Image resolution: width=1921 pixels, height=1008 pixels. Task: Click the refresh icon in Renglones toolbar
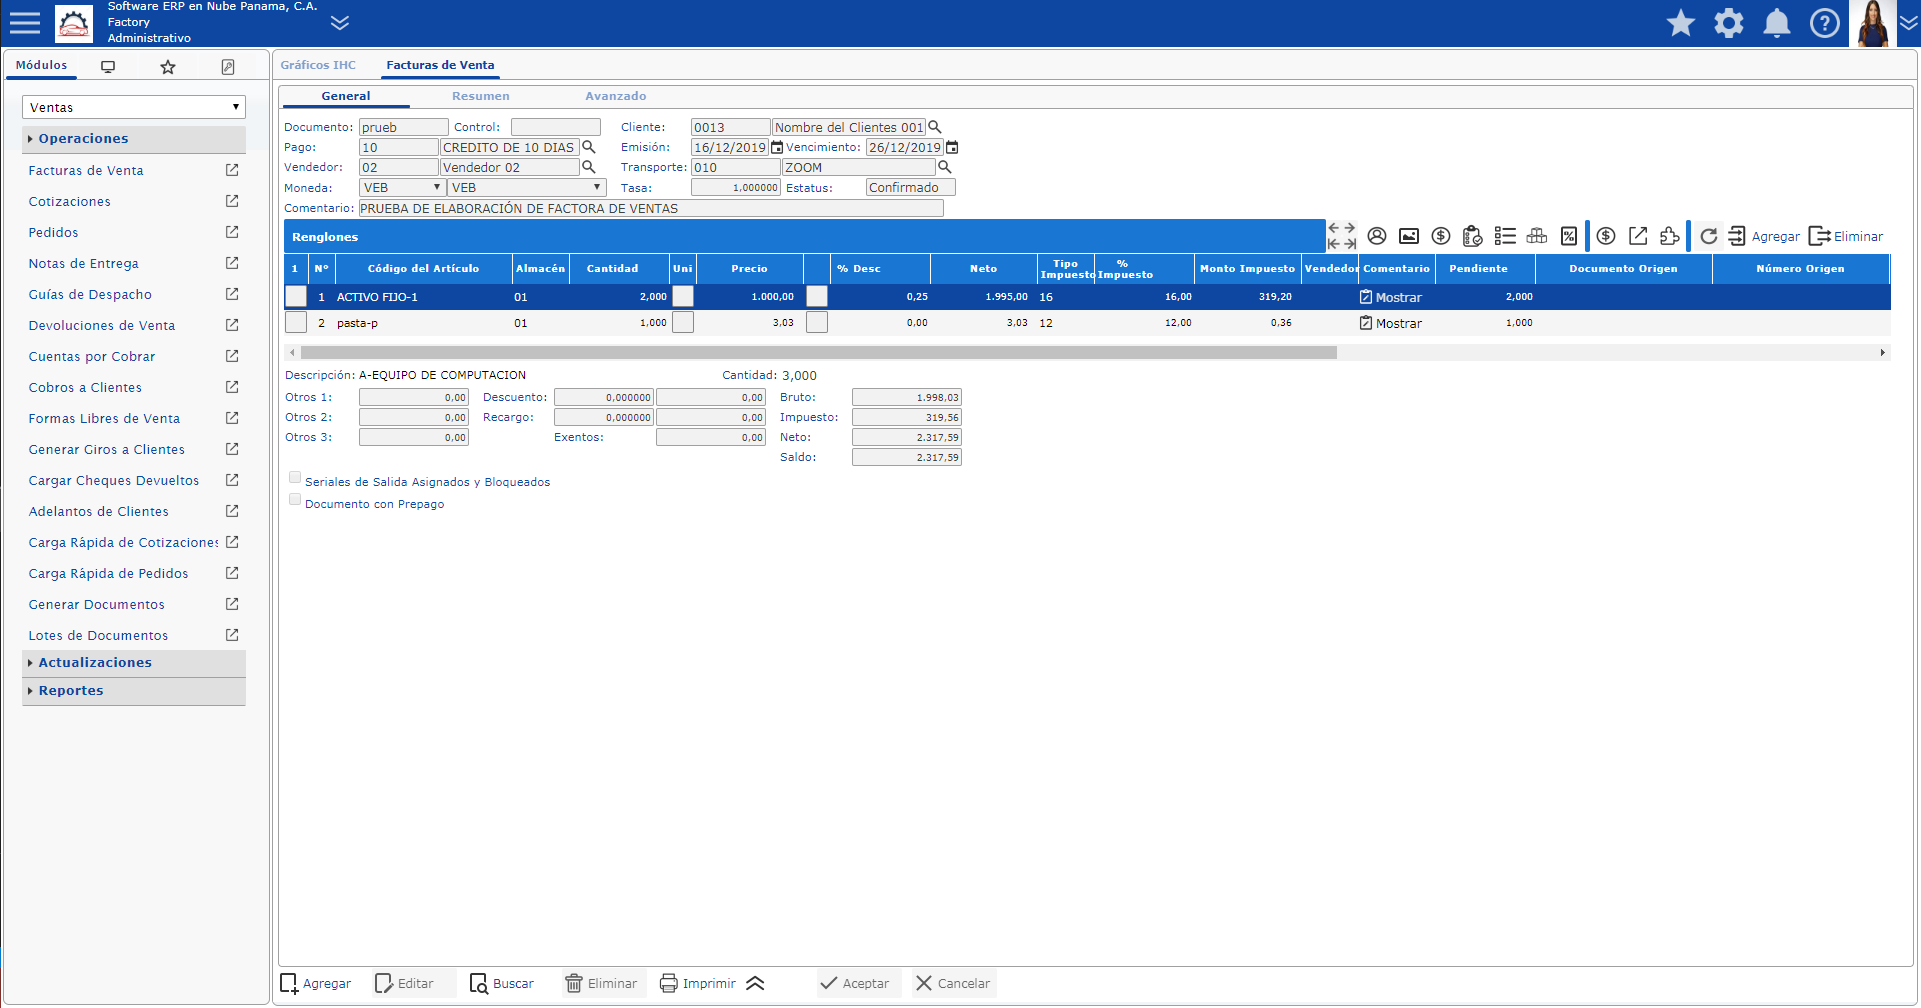(1708, 236)
